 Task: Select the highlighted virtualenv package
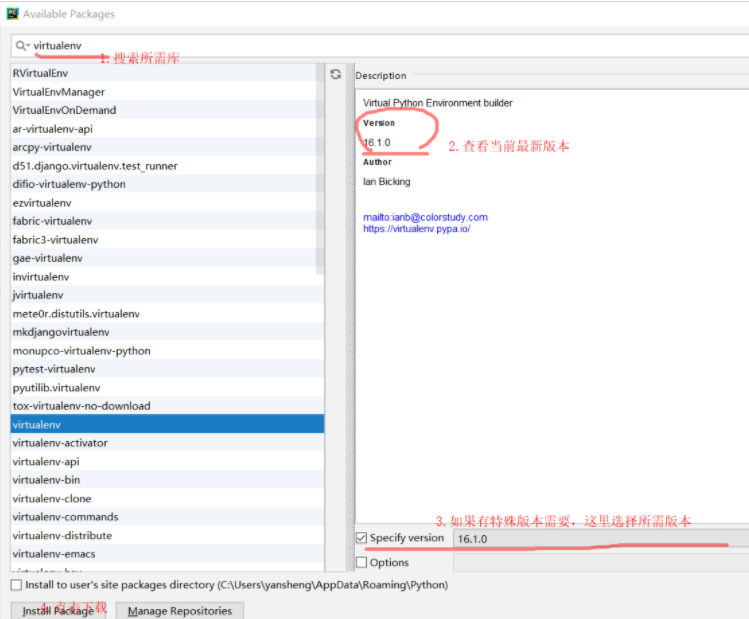click(x=167, y=424)
